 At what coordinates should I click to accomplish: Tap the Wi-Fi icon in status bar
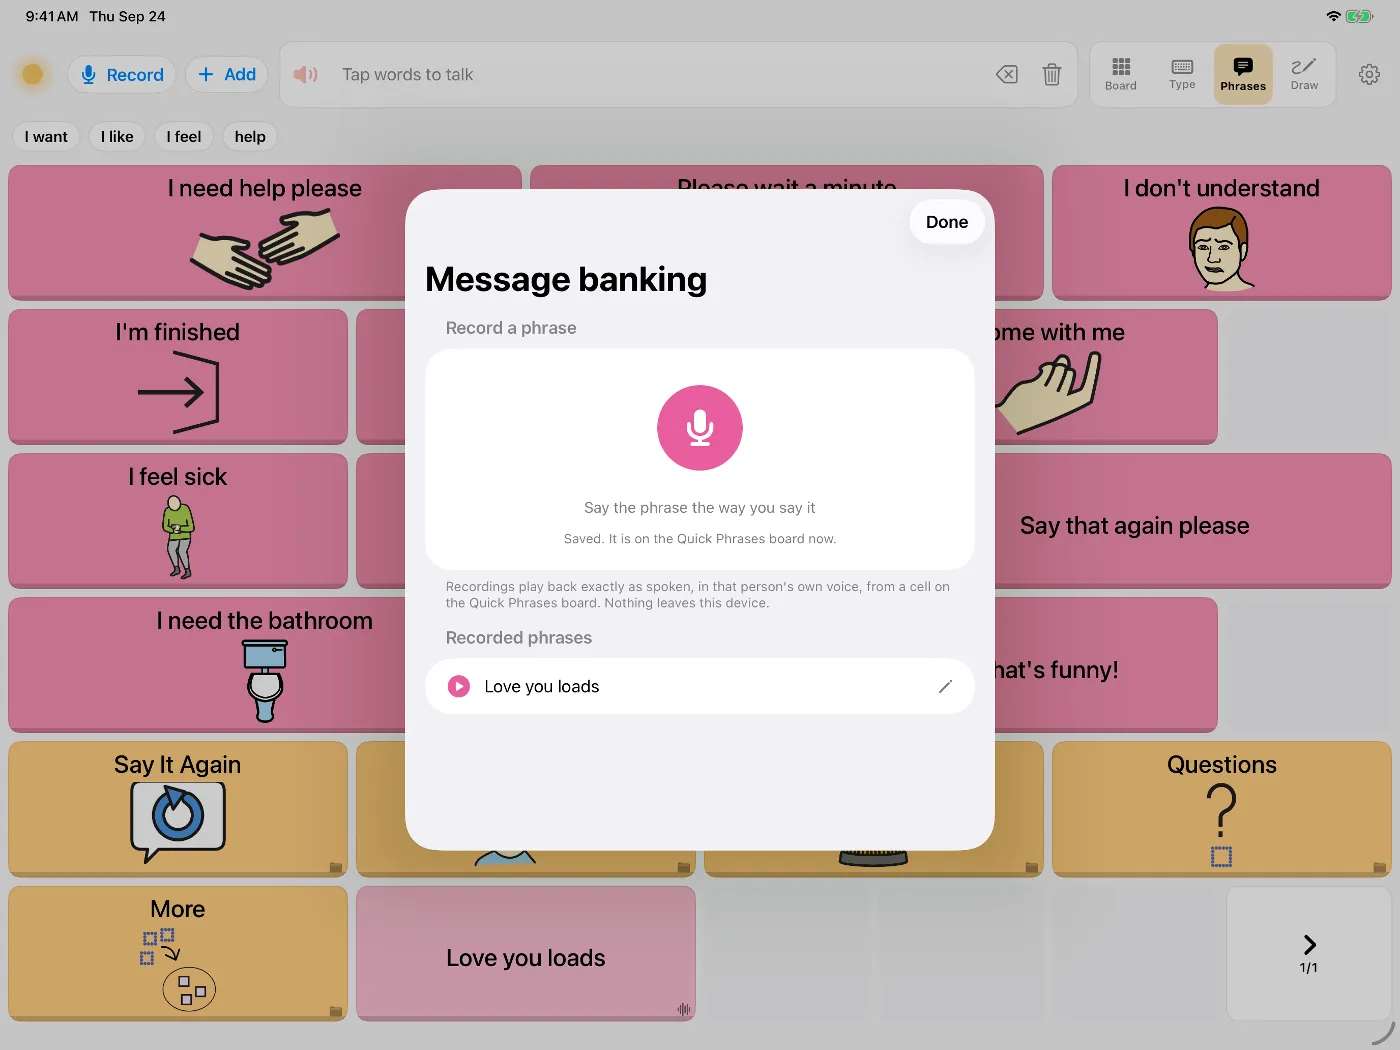click(1333, 16)
